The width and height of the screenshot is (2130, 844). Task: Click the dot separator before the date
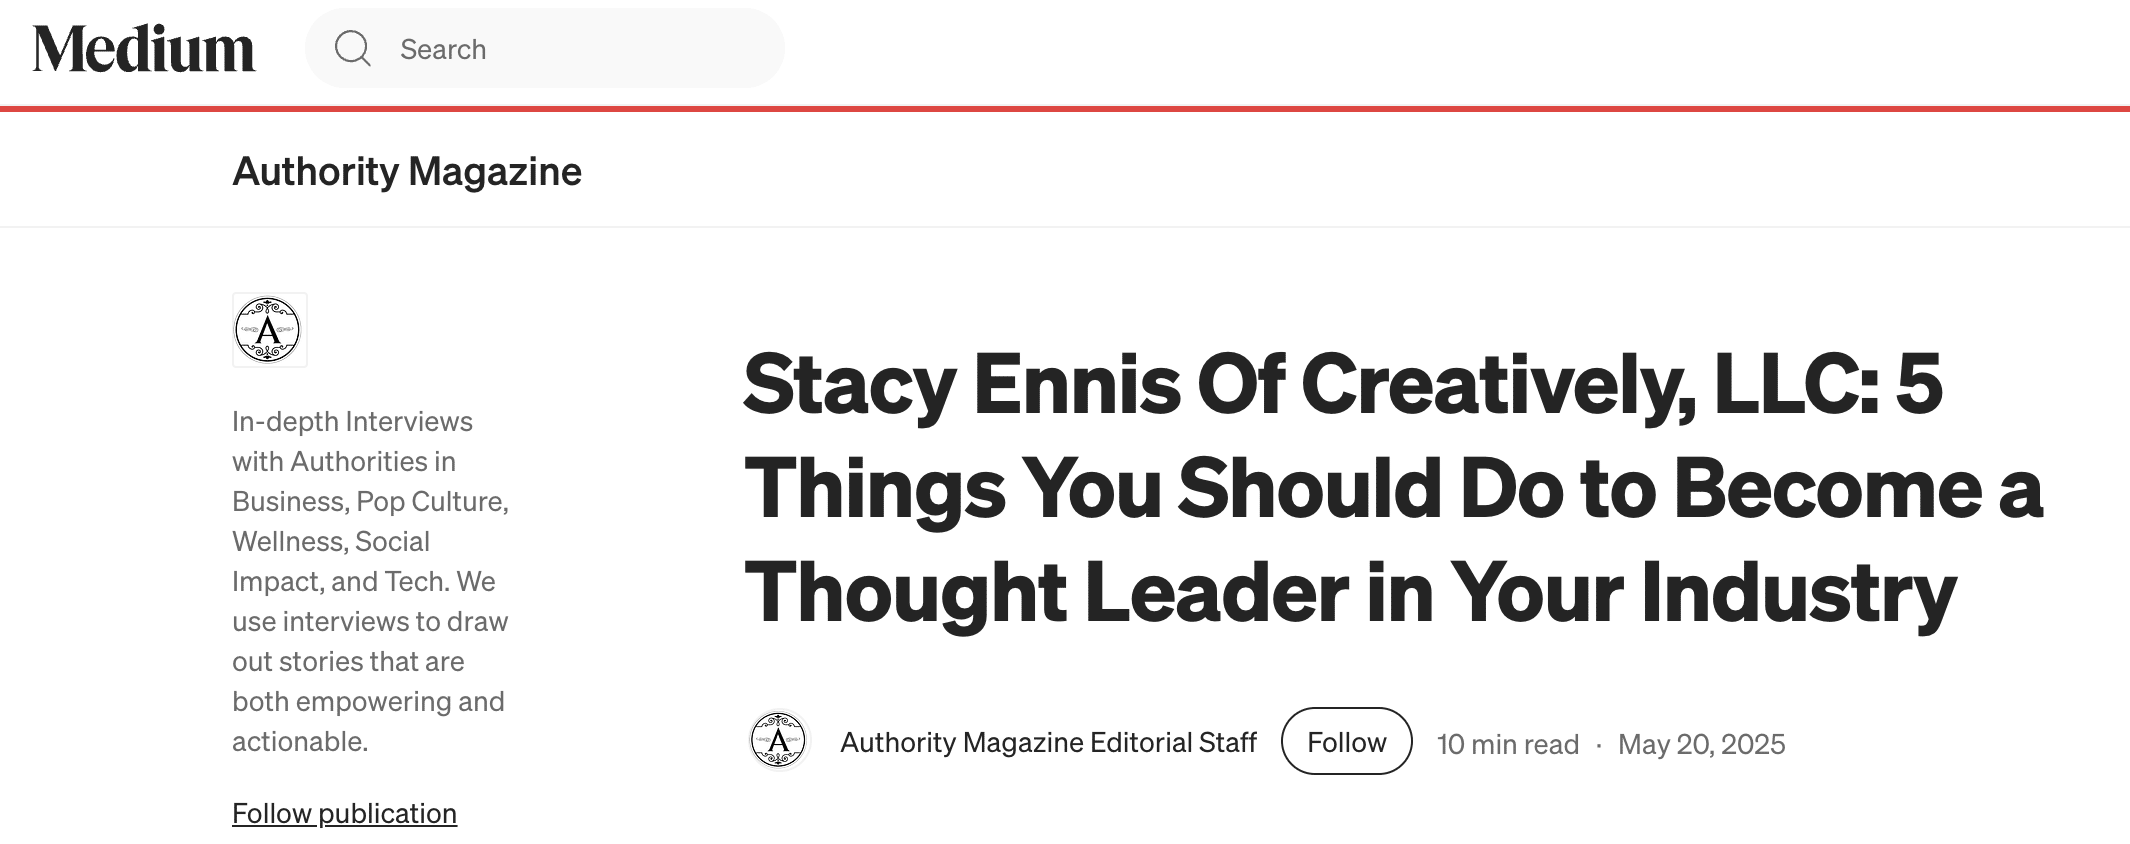click(x=1599, y=745)
